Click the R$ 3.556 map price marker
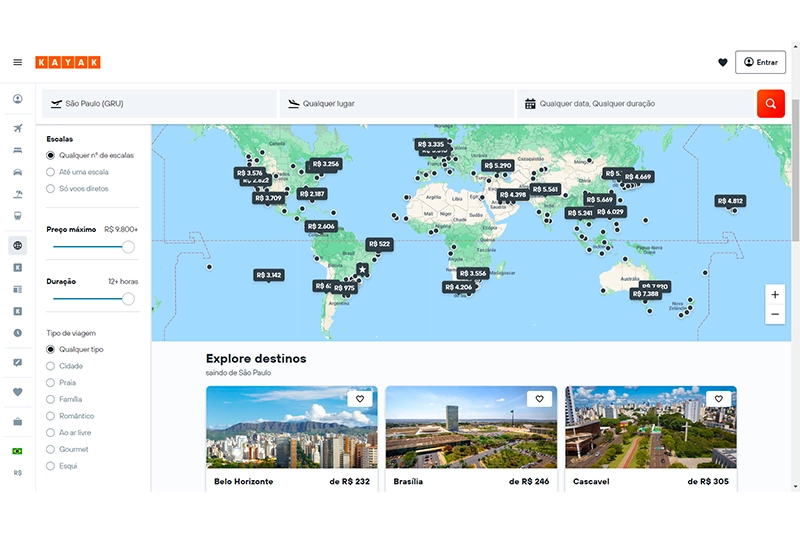Screen dimensions: 800x533 click(x=473, y=273)
